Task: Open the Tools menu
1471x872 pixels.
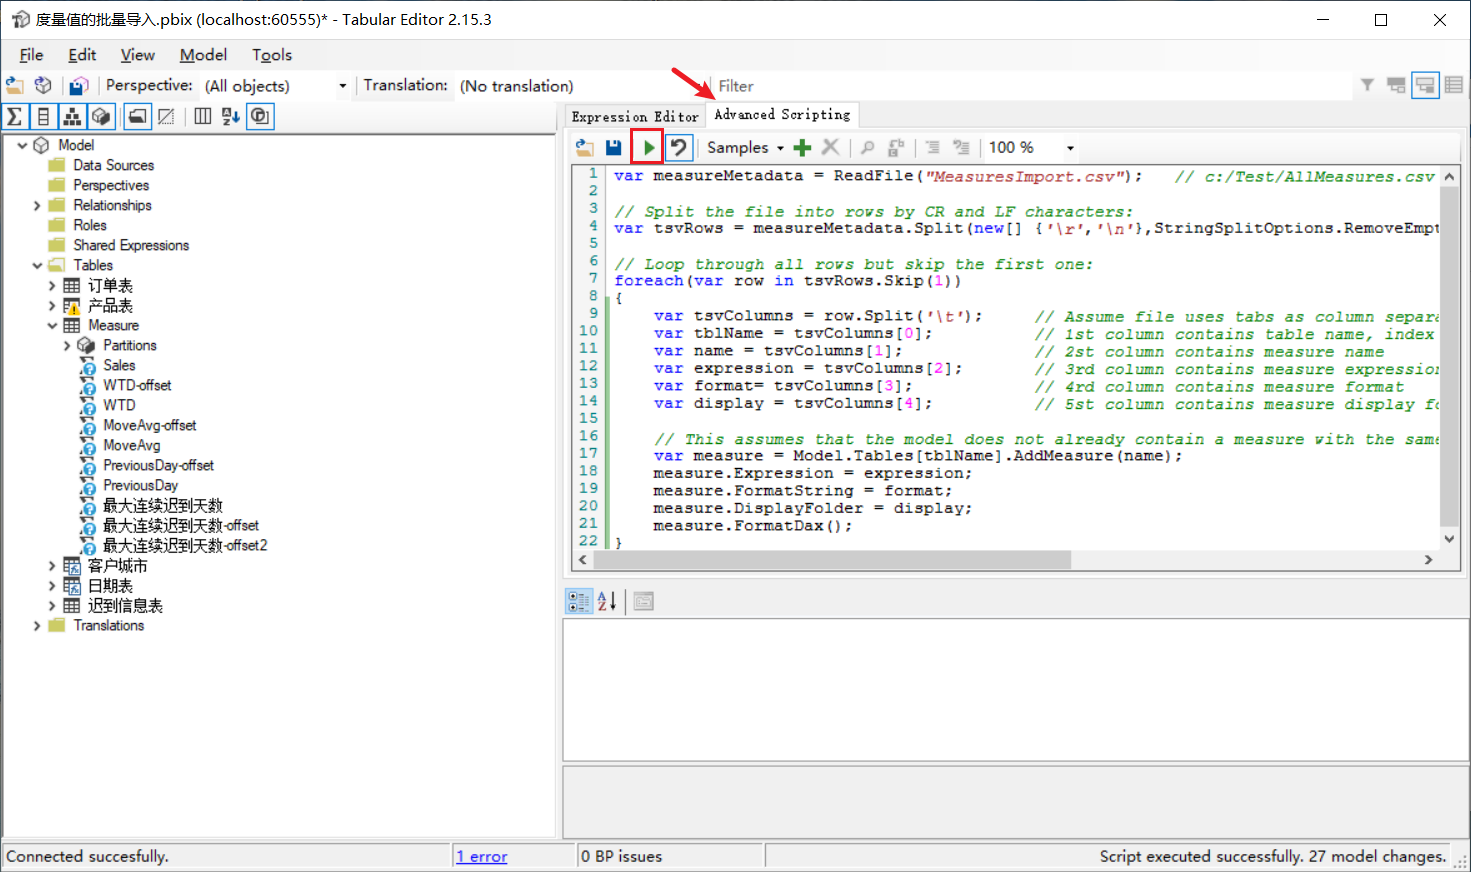Action: [x=272, y=55]
